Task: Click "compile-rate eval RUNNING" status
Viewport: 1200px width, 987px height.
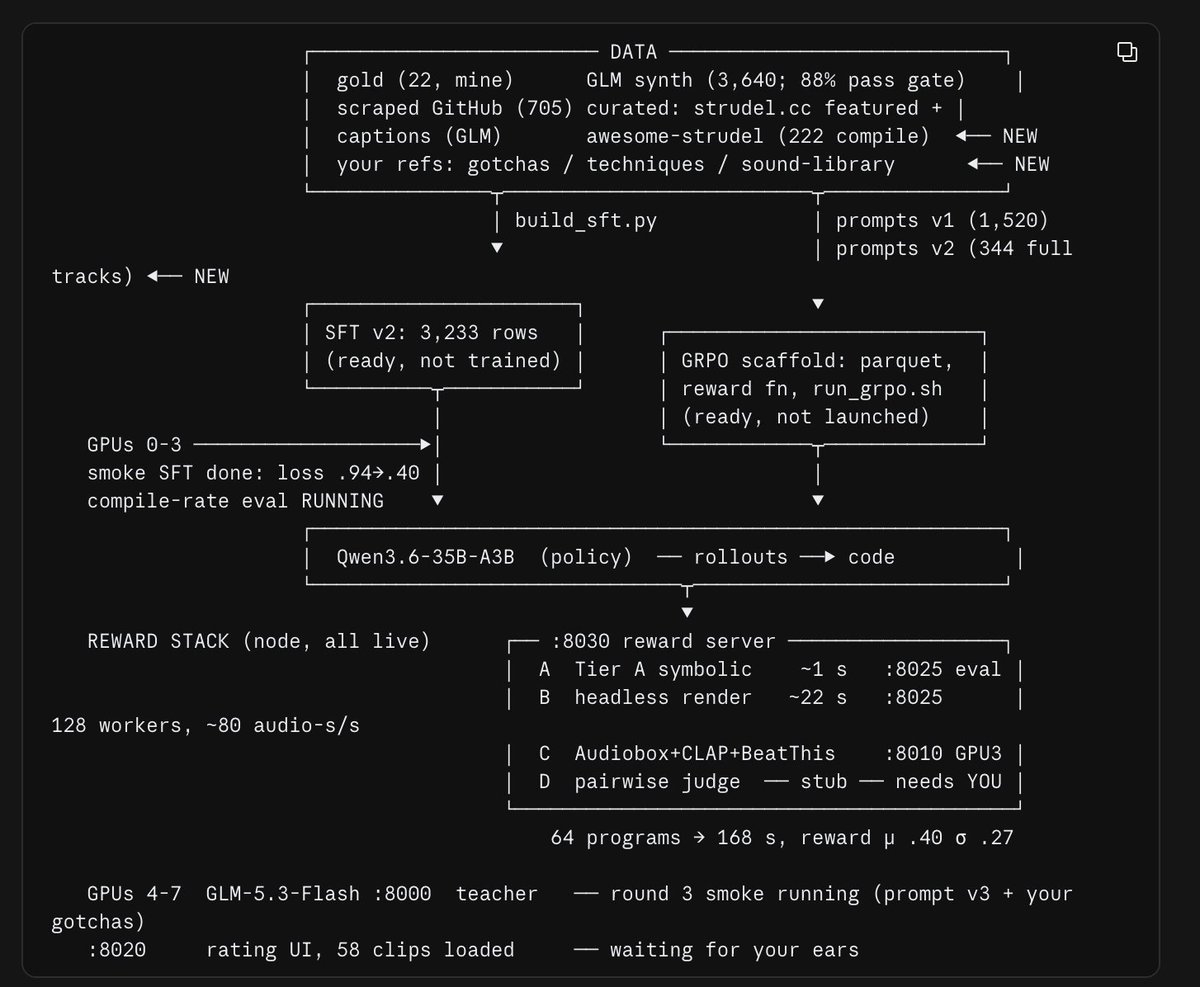Action: pyautogui.click(x=236, y=501)
